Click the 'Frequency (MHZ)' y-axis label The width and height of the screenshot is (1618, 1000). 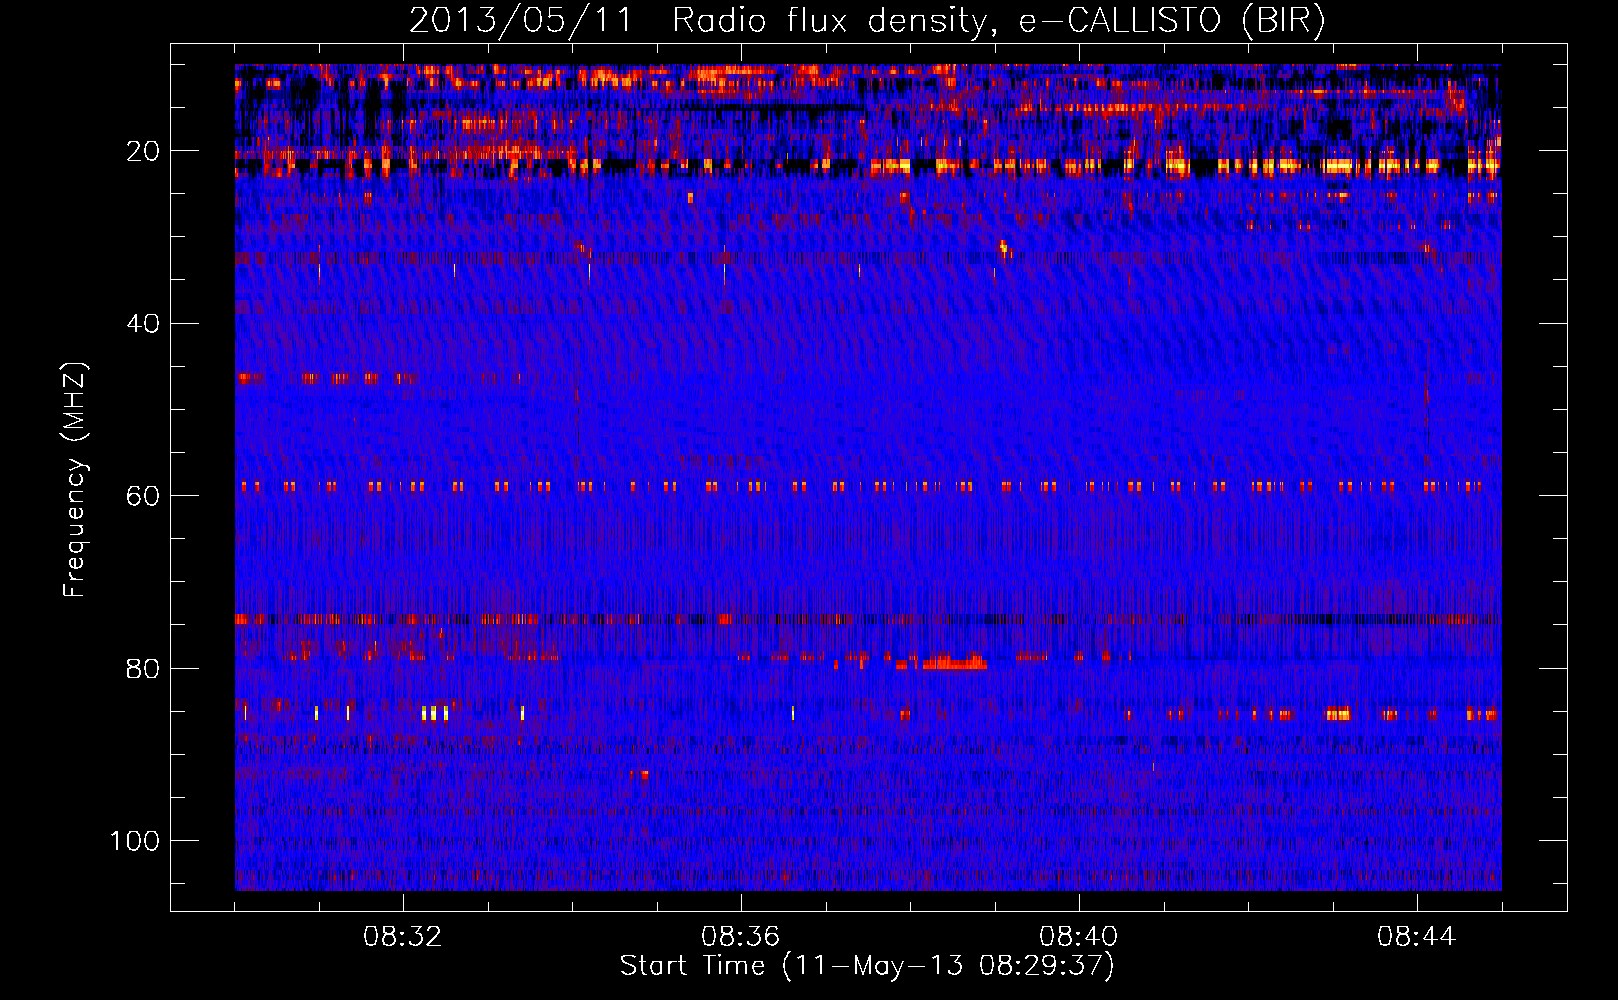(76, 479)
